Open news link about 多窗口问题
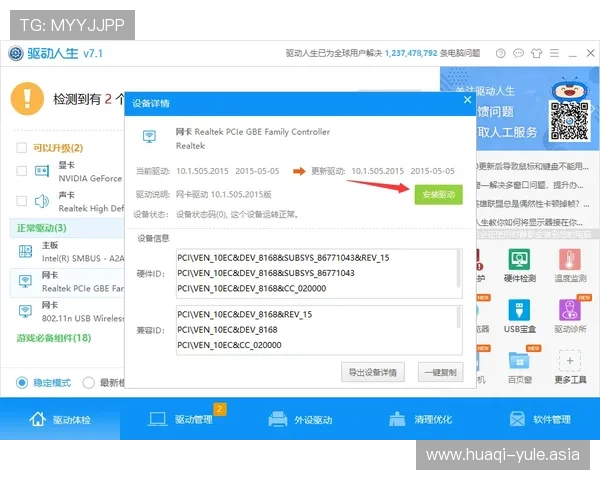This screenshot has height=480, width=600. click(530, 185)
